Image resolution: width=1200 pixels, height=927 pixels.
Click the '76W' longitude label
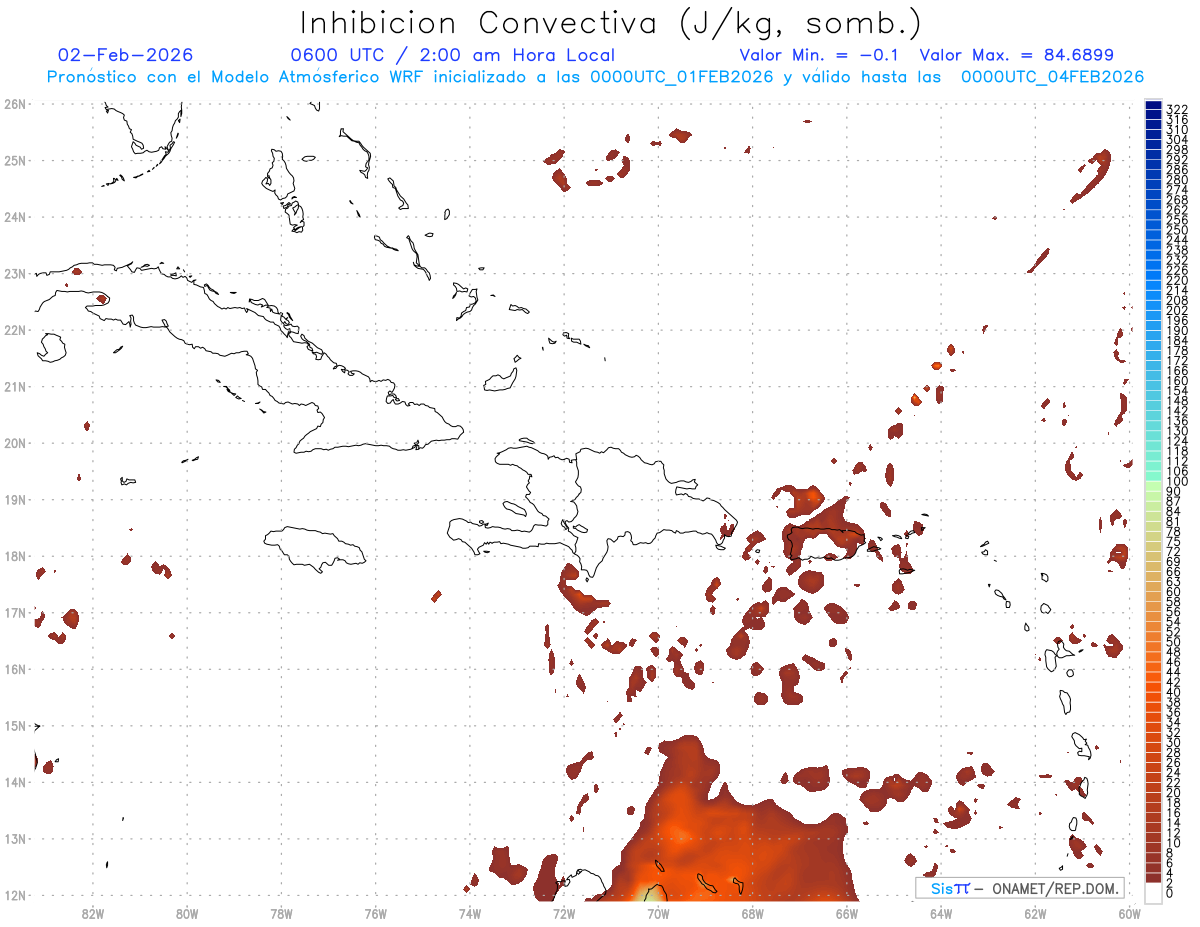[375, 913]
